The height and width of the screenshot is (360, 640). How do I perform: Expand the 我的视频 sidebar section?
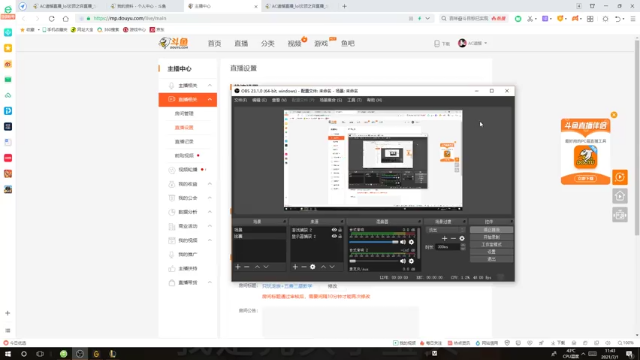[x=210, y=240]
